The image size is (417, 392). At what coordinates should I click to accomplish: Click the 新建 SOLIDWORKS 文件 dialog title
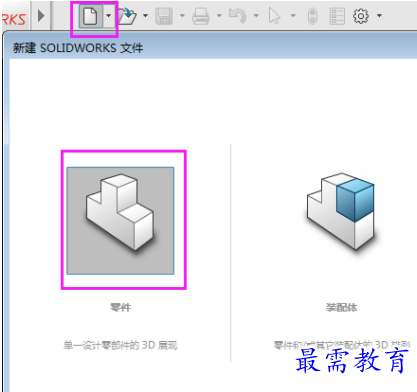tap(78, 48)
